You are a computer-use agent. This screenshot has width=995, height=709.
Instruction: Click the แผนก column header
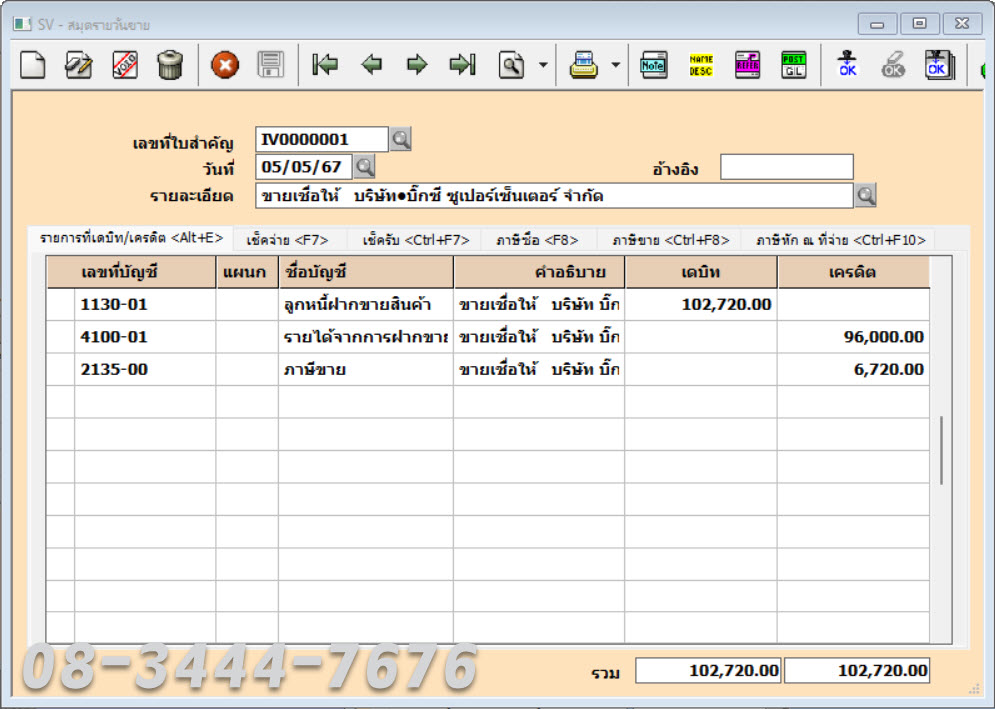click(247, 272)
